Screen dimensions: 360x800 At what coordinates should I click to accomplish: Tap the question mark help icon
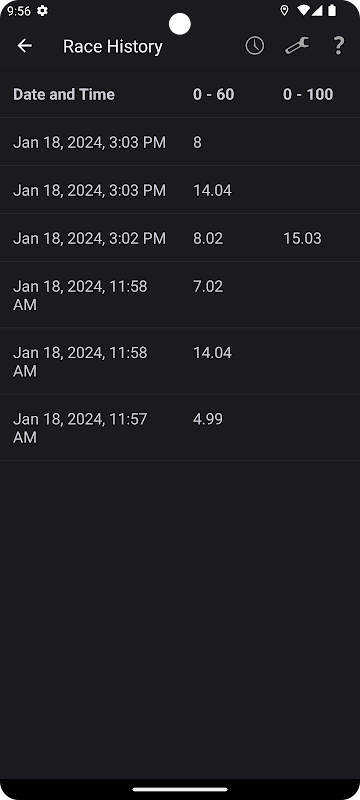click(339, 46)
